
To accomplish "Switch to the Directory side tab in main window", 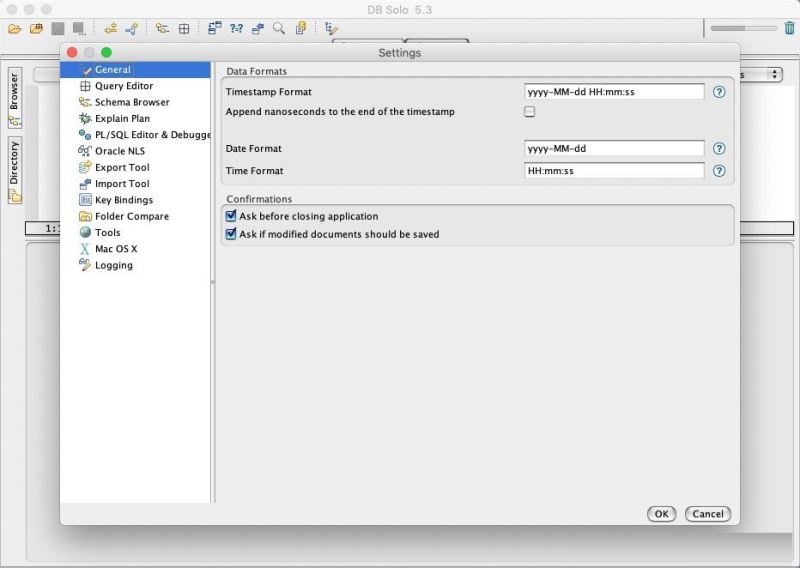I will coord(14,170).
